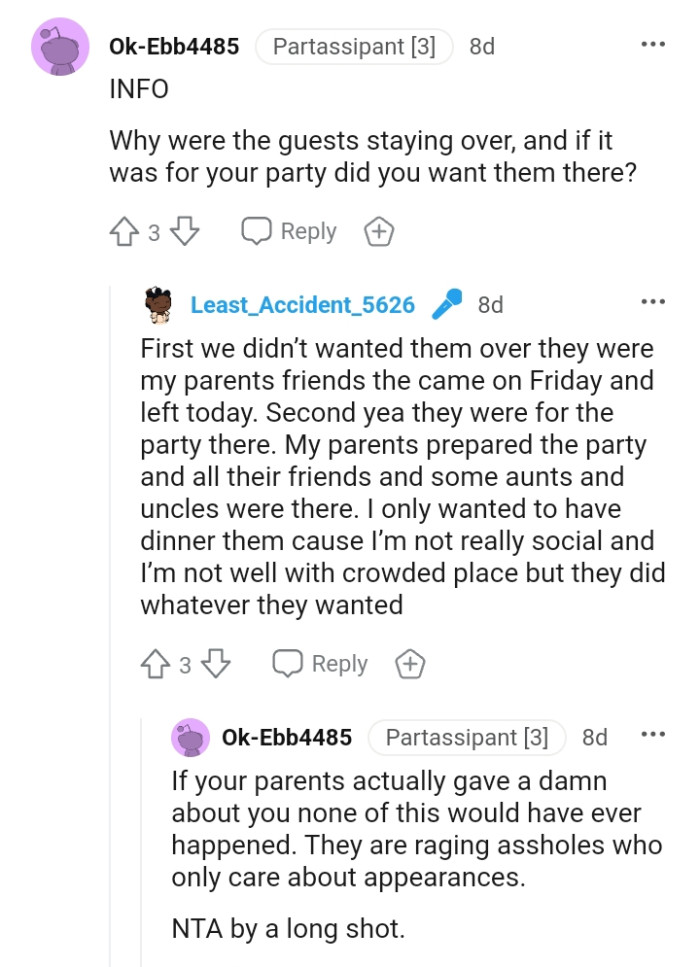Click the 8d timestamp on the top comment
The height and width of the screenshot is (967, 700).
coord(481,45)
